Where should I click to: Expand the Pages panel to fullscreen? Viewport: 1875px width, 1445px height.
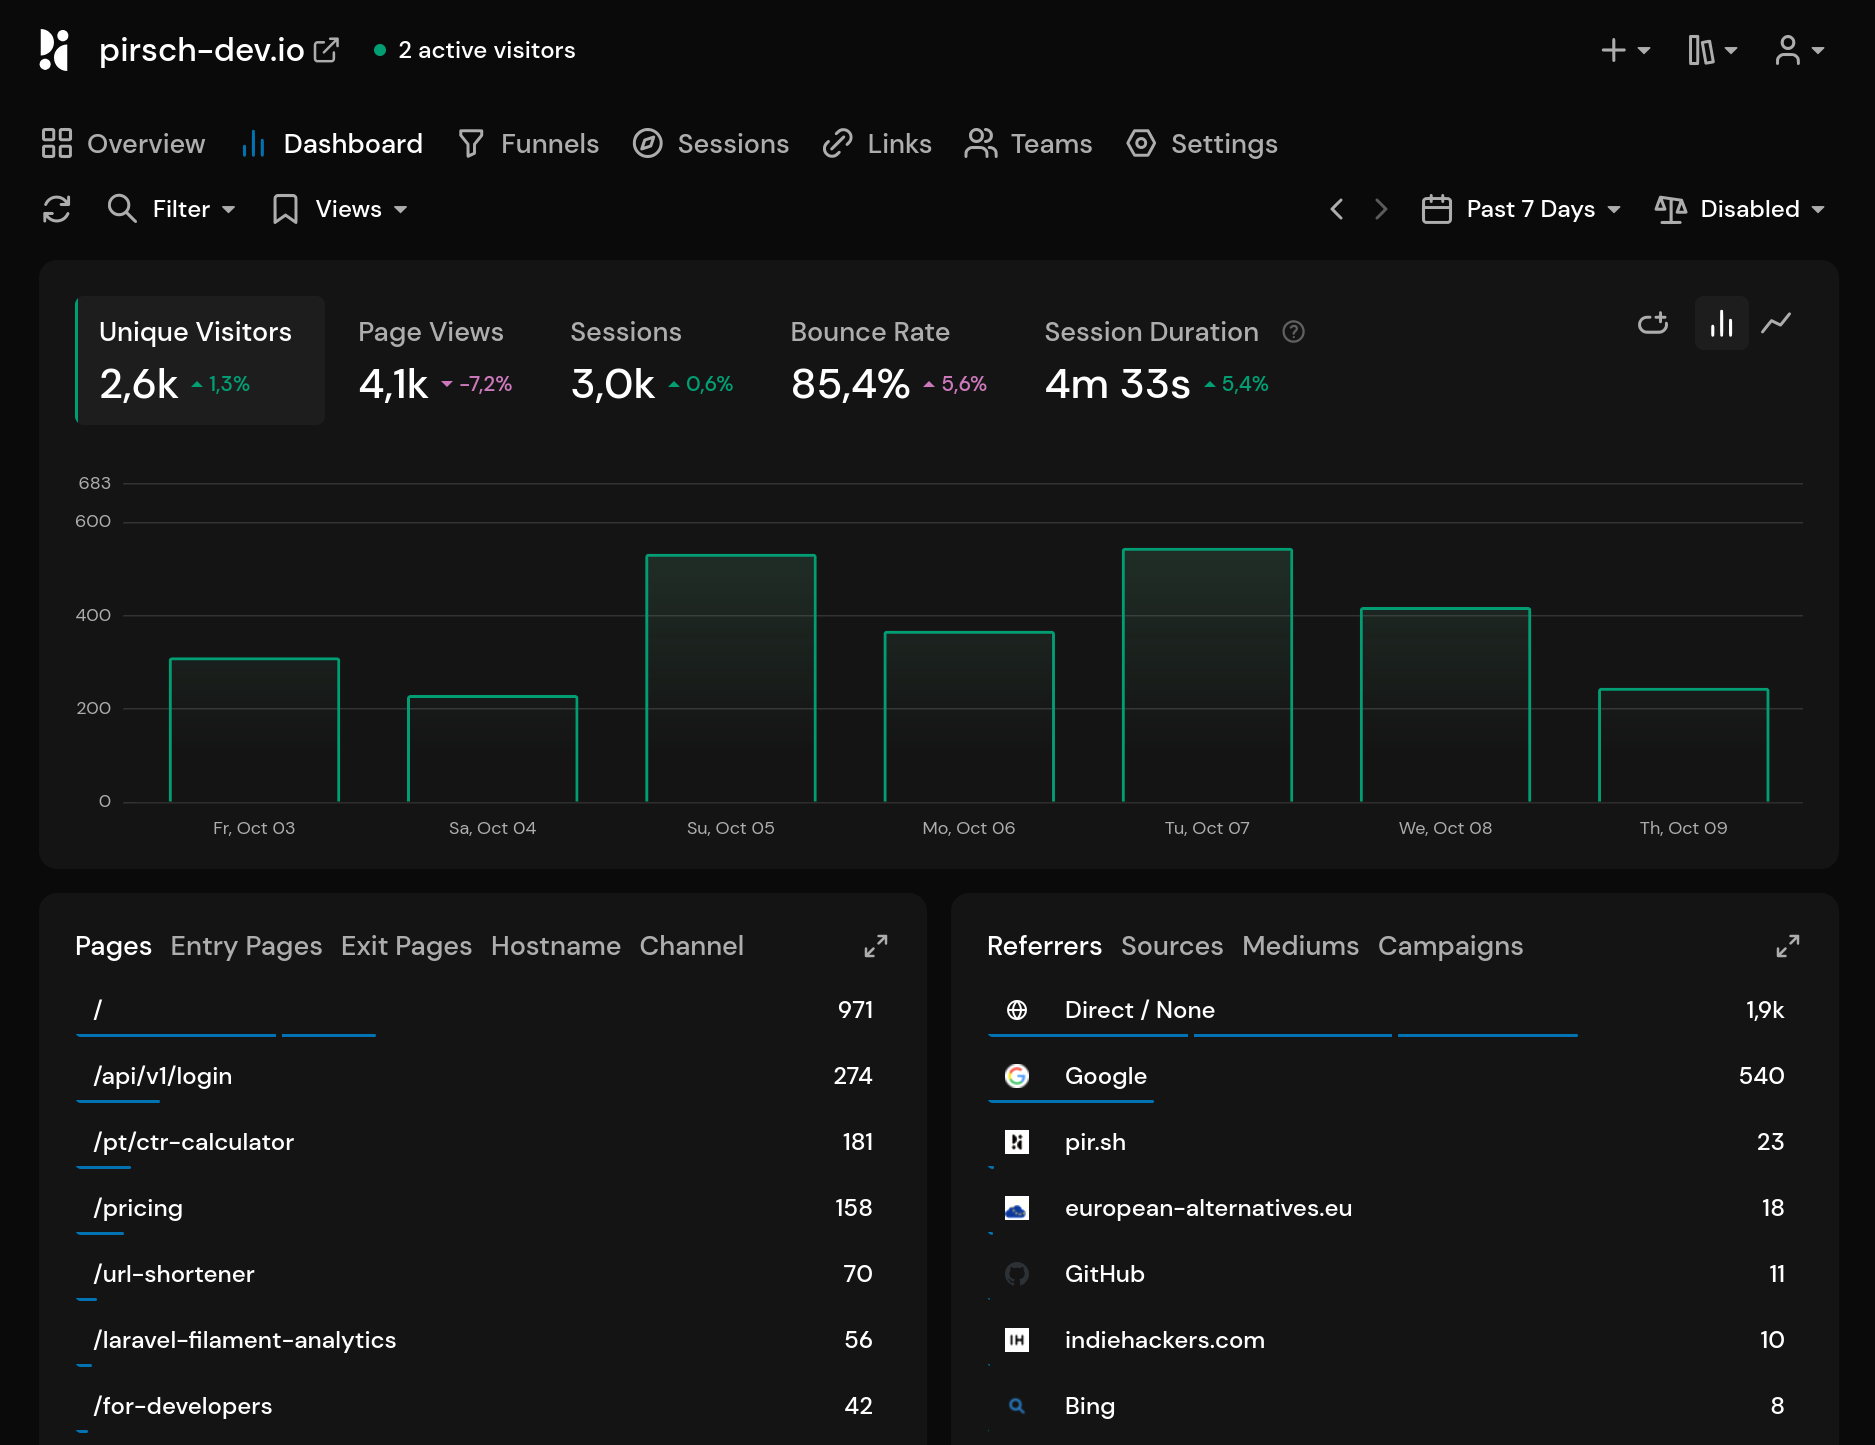point(876,946)
